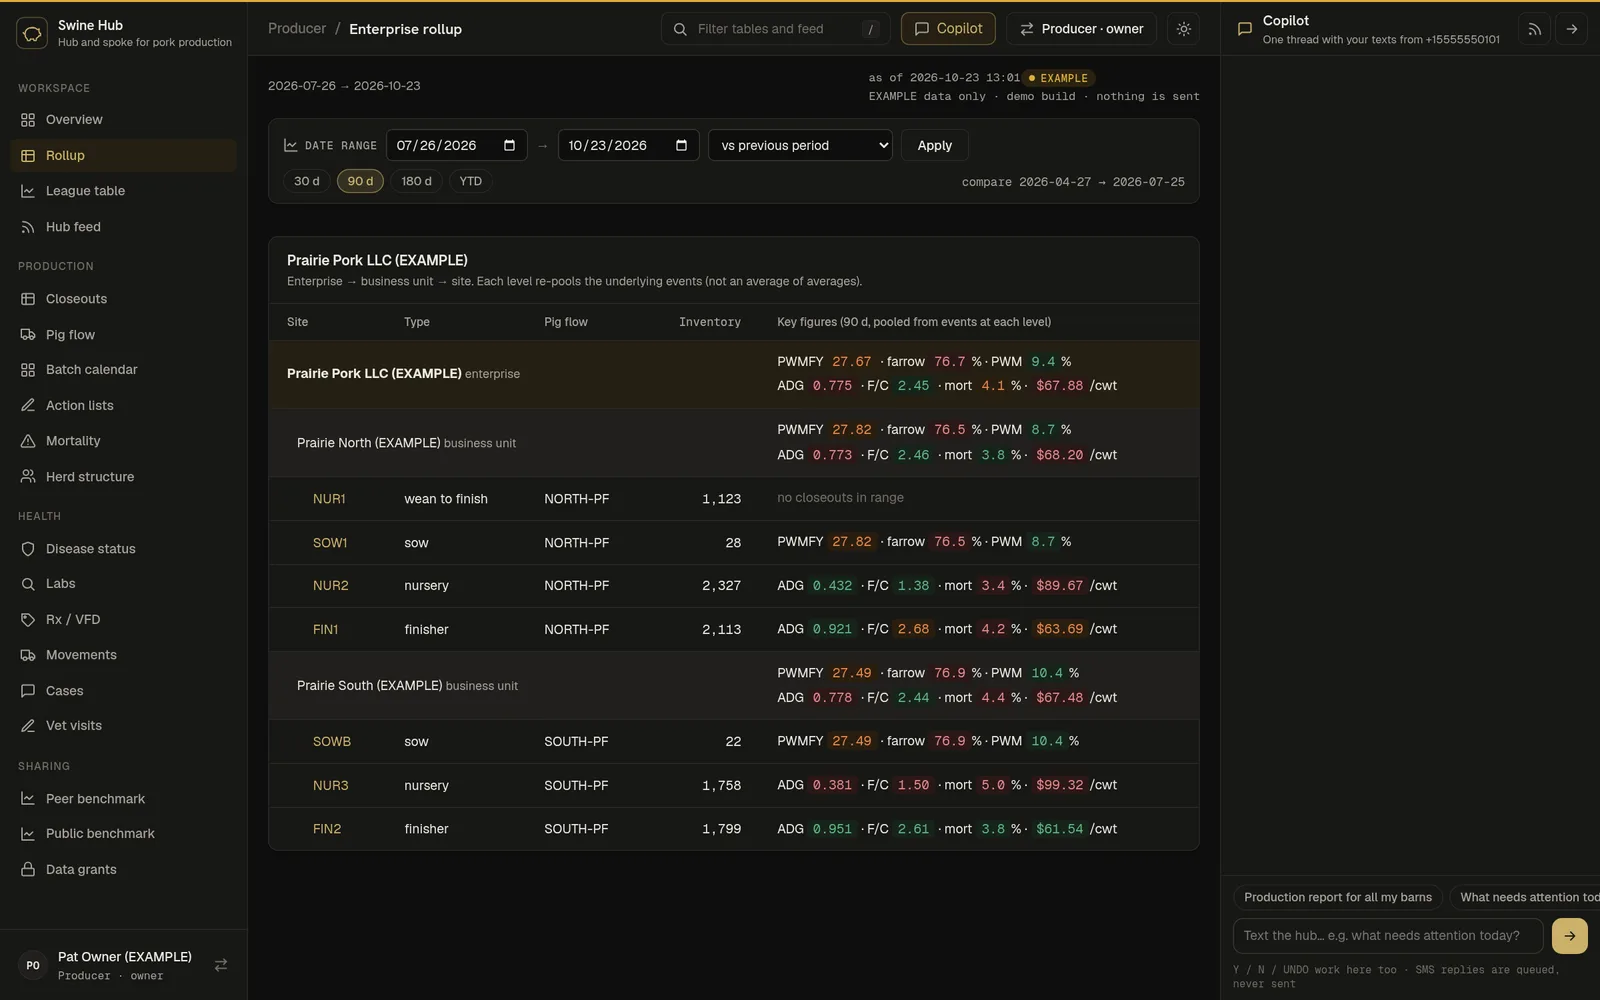Click the Swine Hub logo icon
This screenshot has width=1600, height=1000.
click(x=32, y=33)
